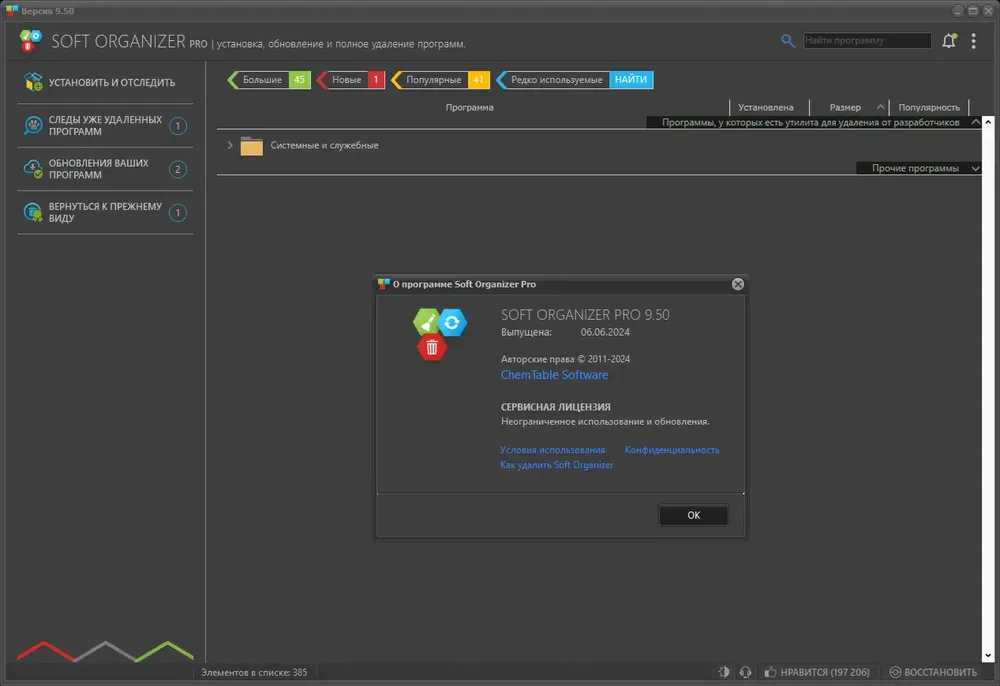Click the badge 2 beside Обновления ваших программ
This screenshot has height=686, width=1000.
178,169
